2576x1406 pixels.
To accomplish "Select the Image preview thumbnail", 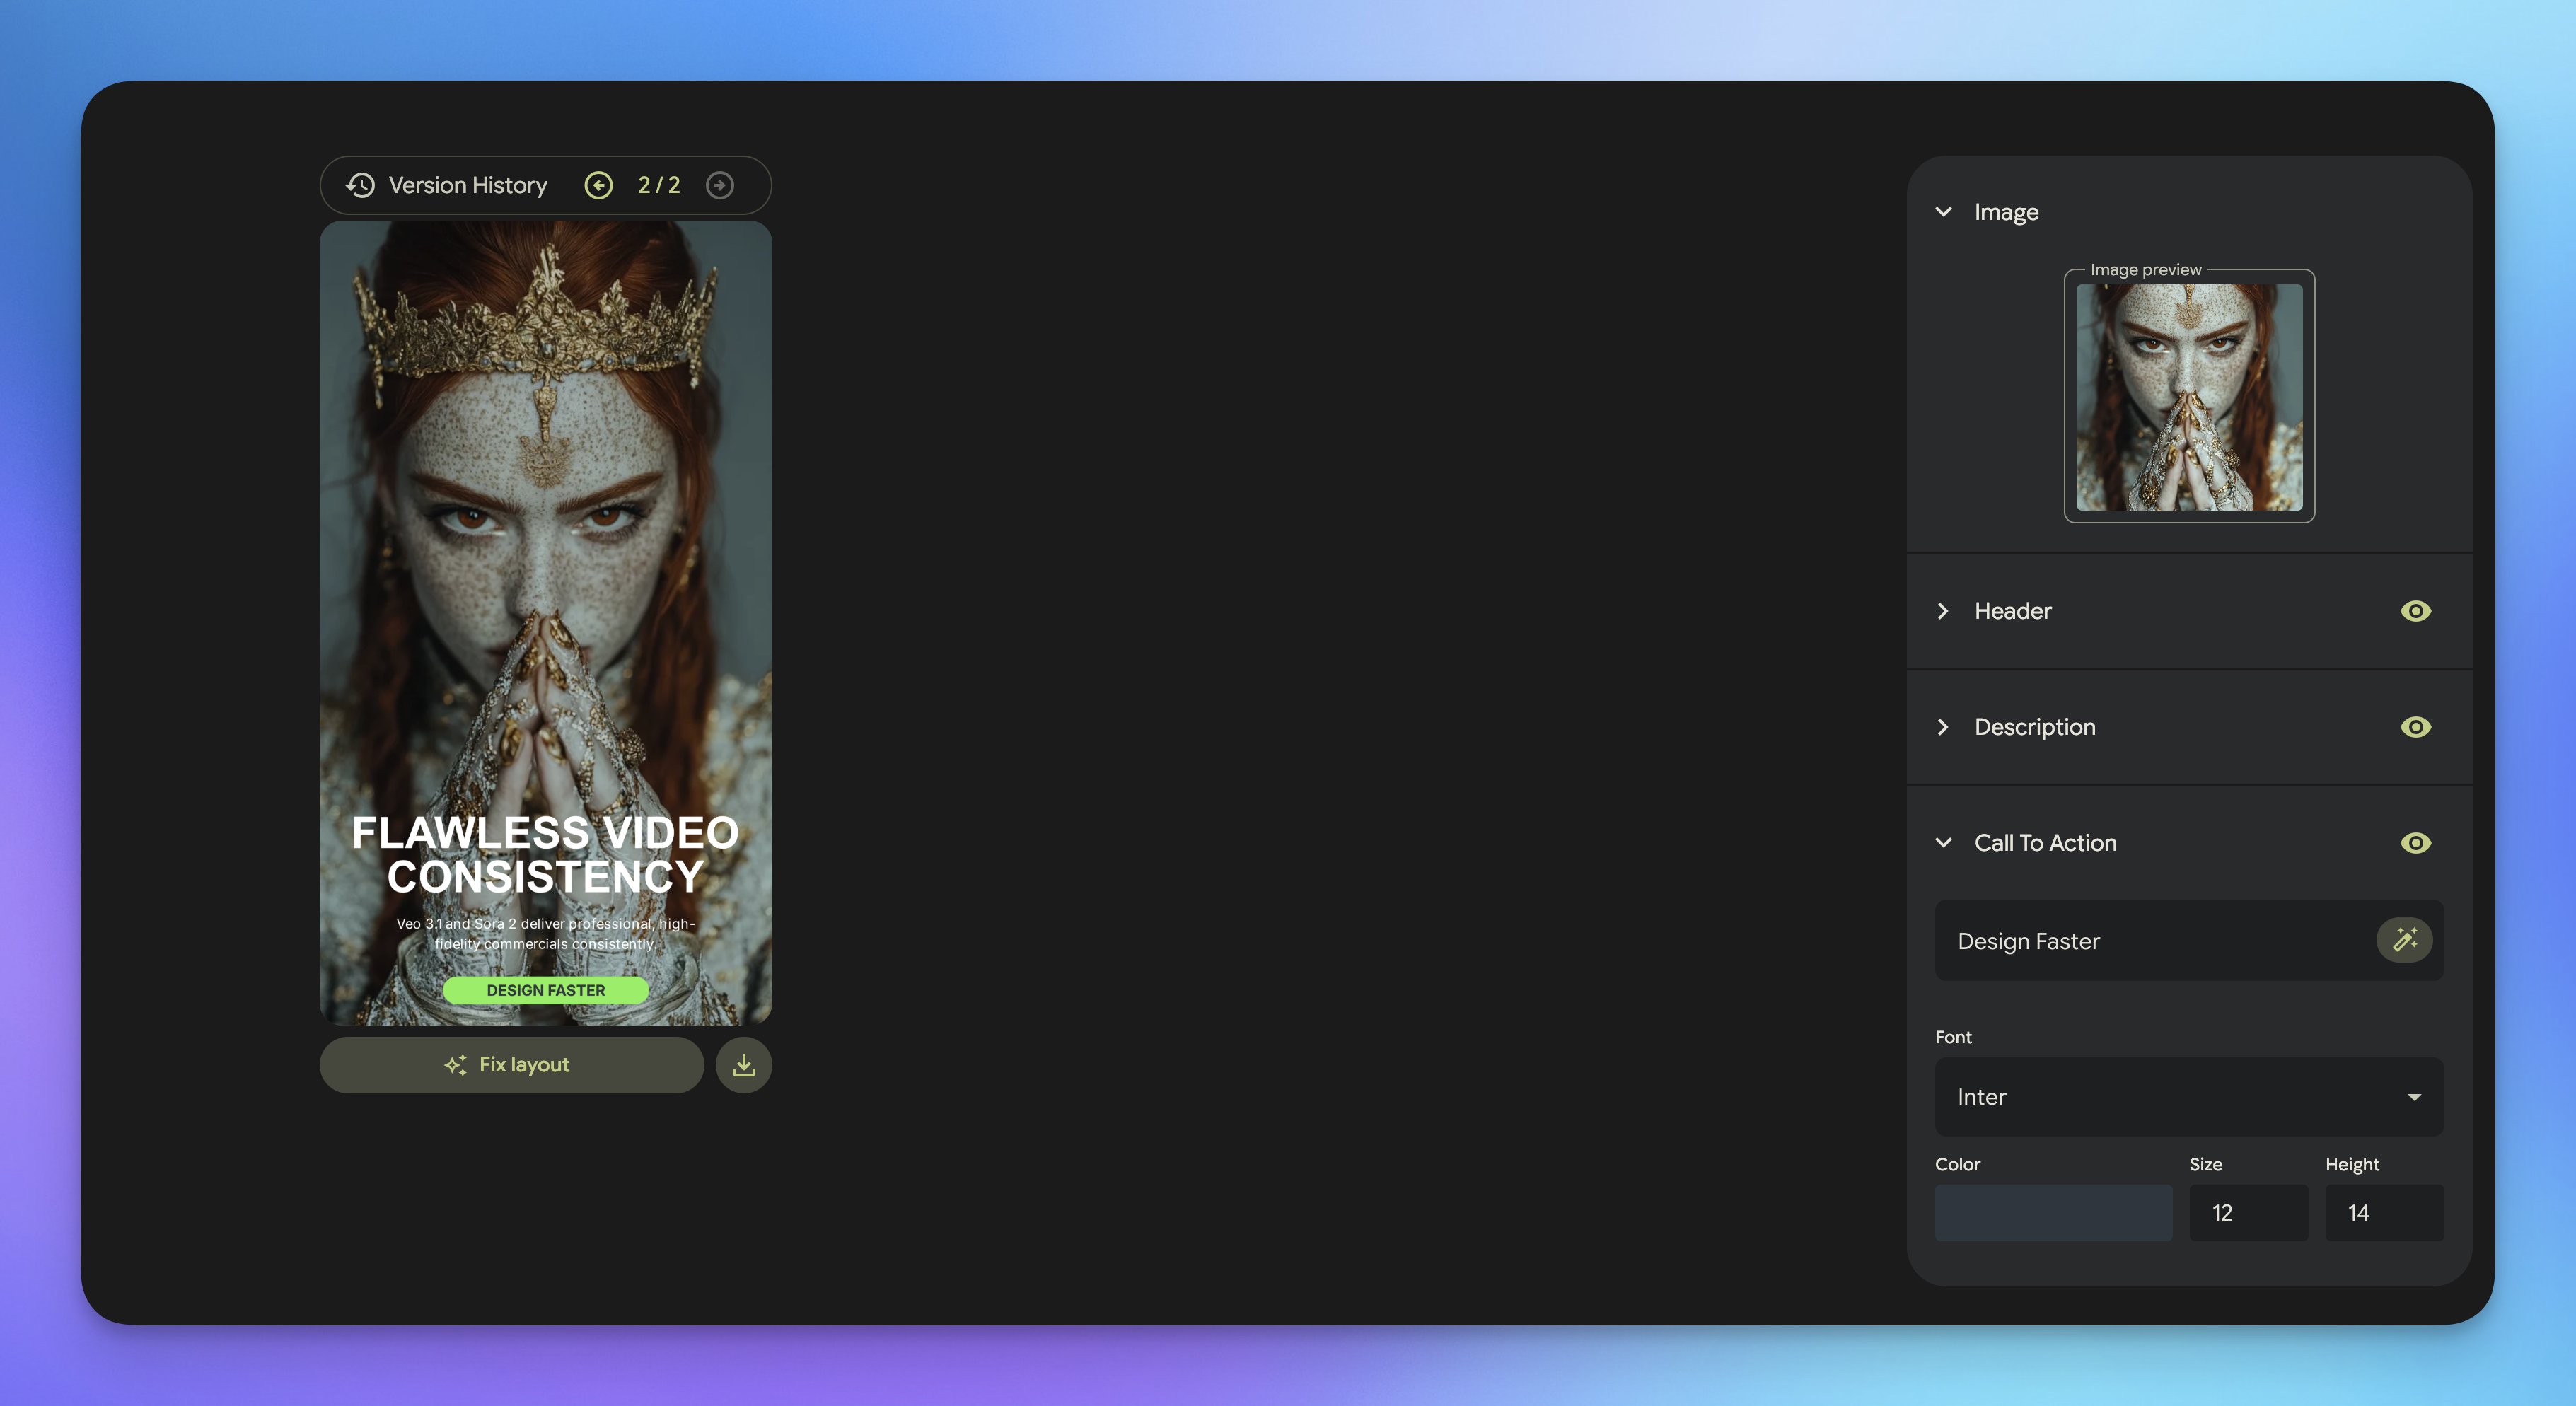I will point(2188,397).
